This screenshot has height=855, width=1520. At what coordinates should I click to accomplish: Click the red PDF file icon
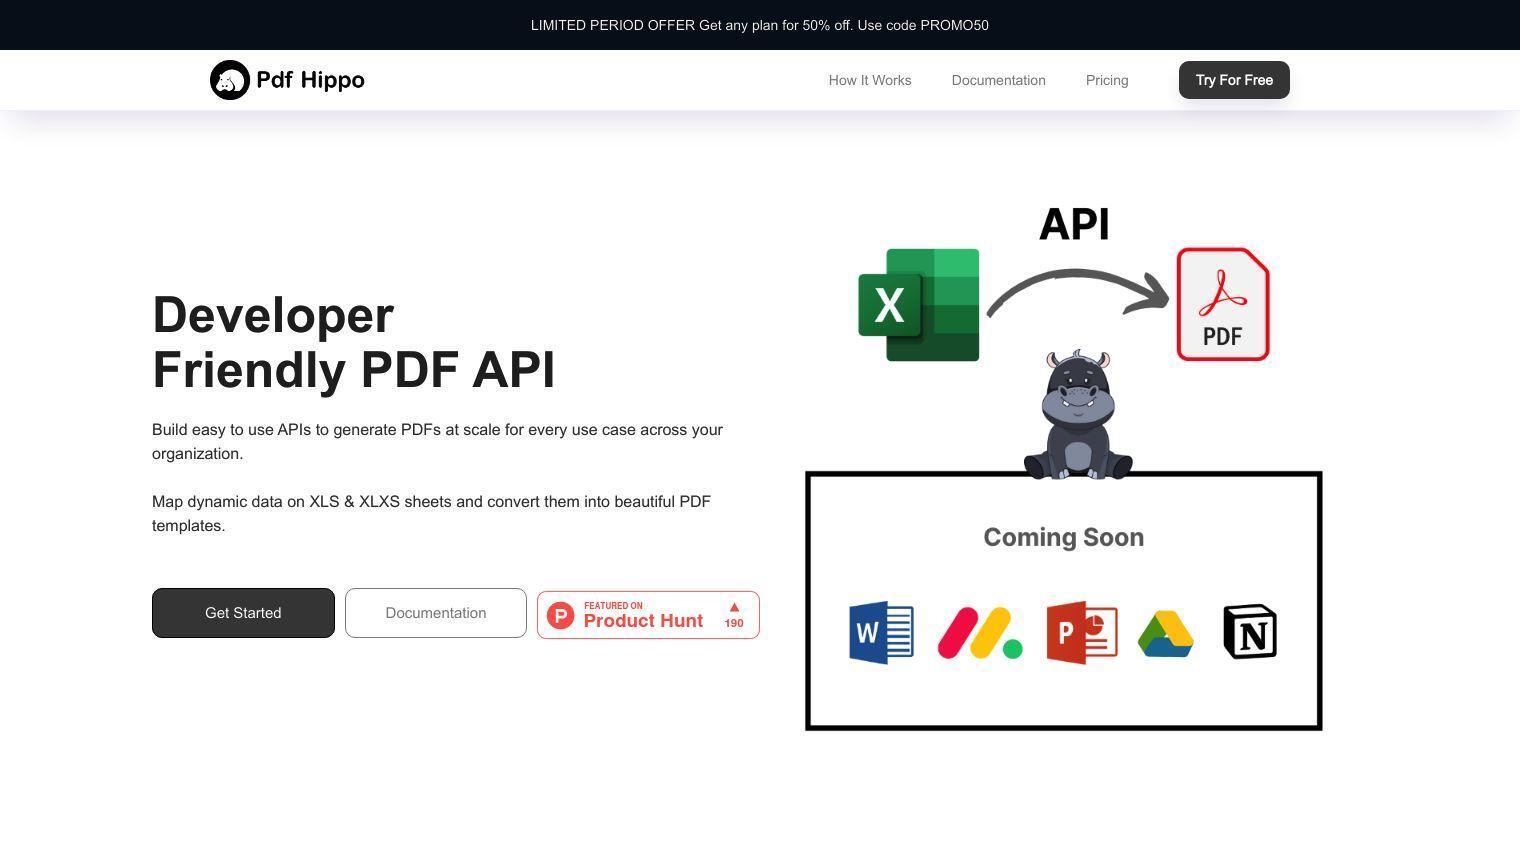(1223, 304)
